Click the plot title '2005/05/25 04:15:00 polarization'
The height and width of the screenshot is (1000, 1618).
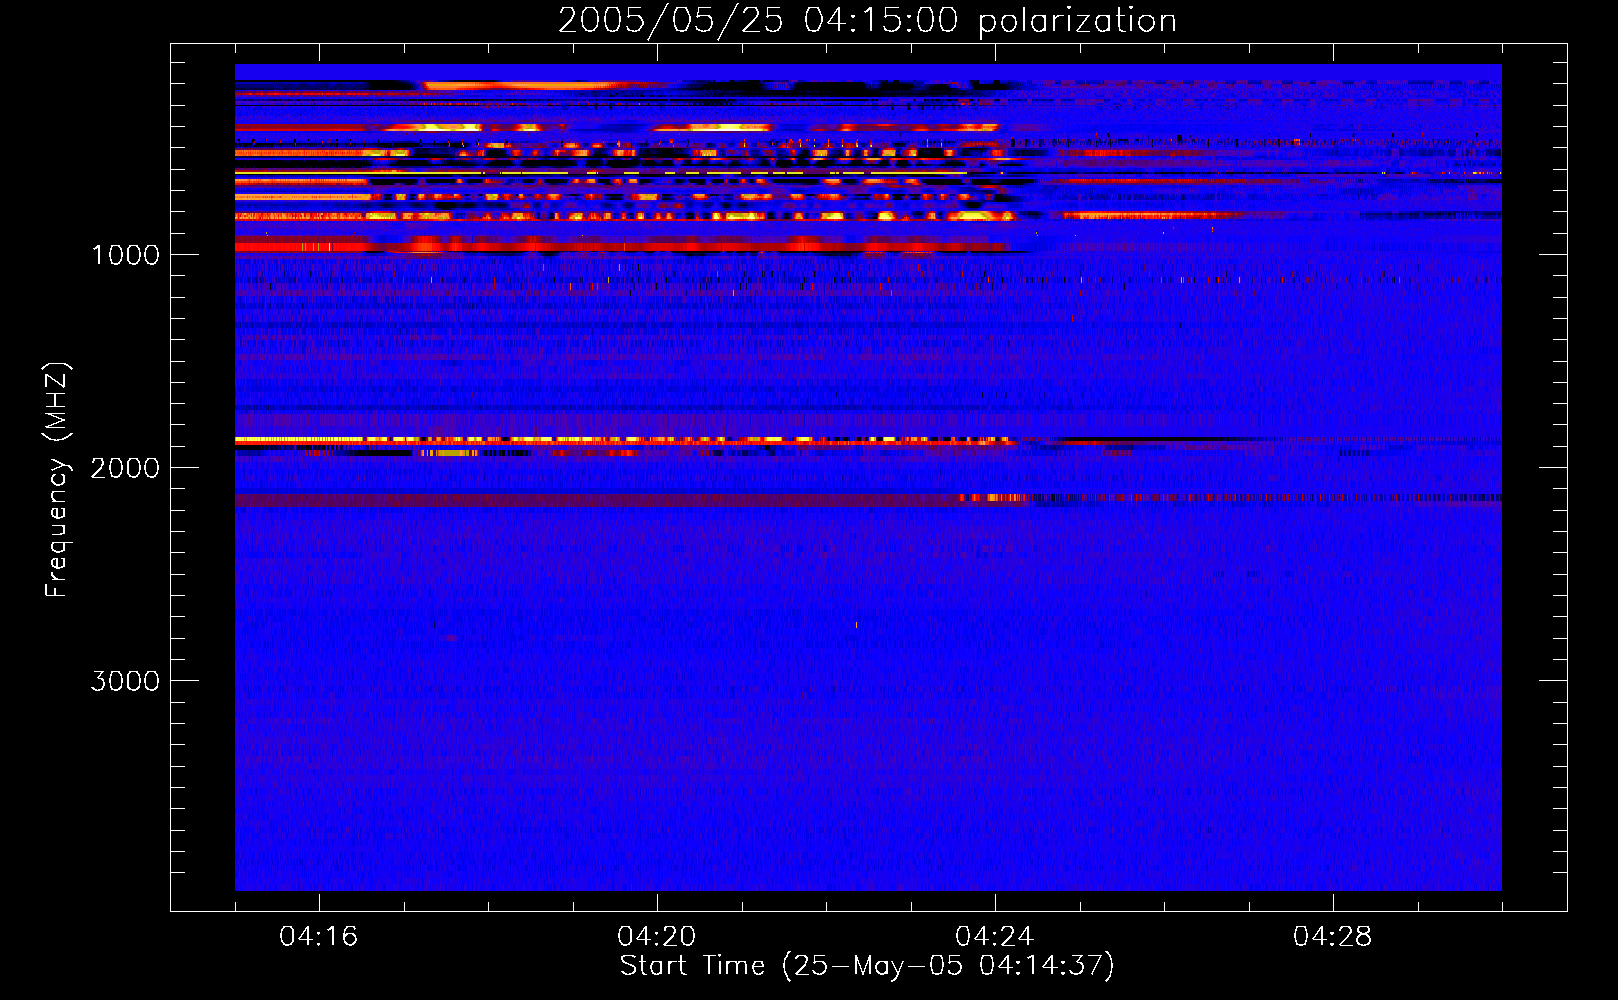coord(867,20)
